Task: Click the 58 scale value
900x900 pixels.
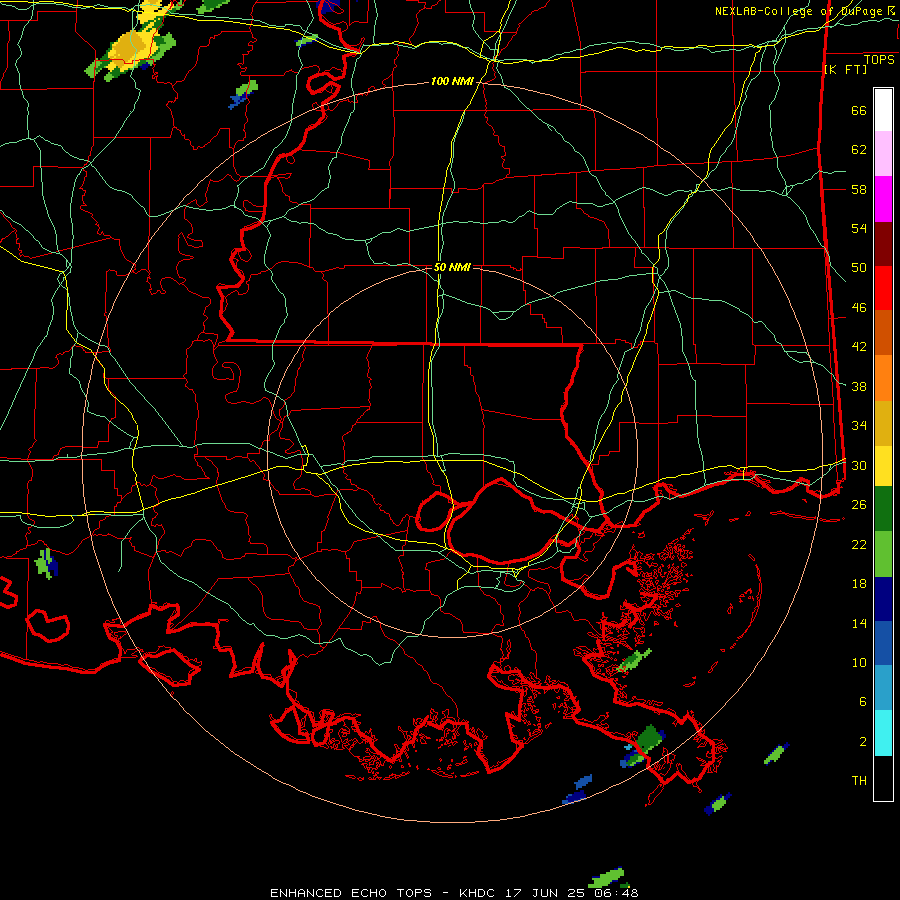Action: (859, 189)
